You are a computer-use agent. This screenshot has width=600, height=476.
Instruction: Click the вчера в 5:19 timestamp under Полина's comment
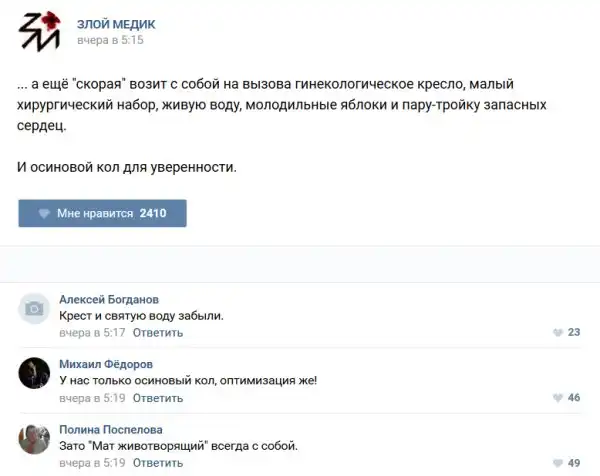92,463
